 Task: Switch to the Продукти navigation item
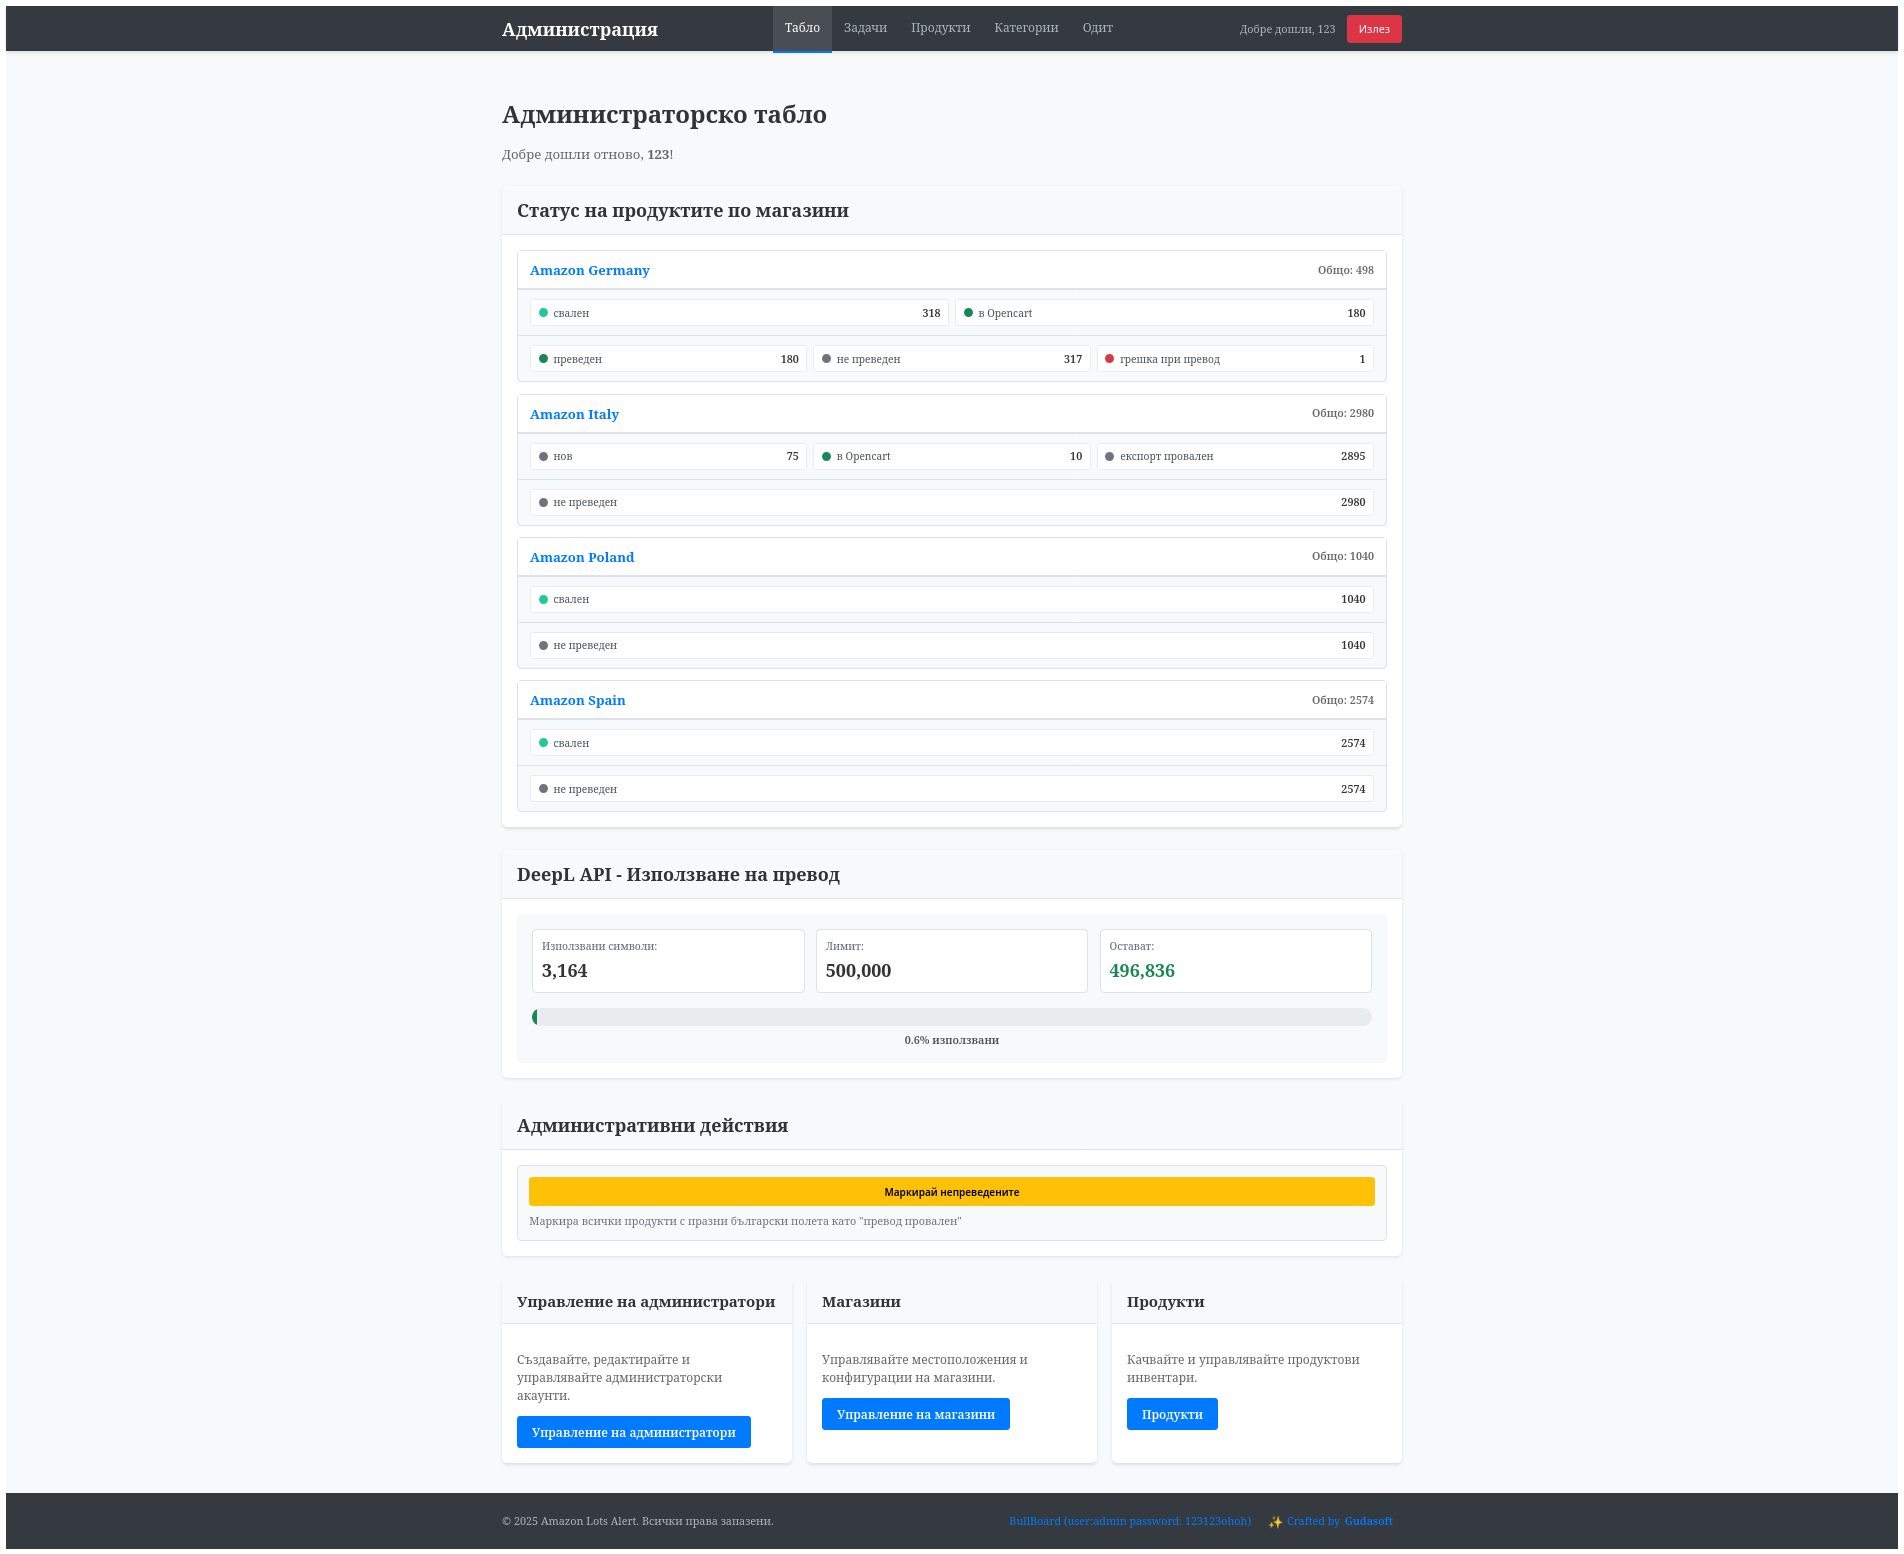click(940, 28)
